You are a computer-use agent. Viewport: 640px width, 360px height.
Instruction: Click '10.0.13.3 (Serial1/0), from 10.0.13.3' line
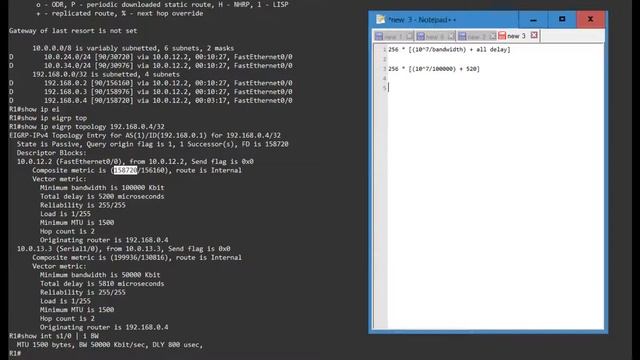coord(123,249)
